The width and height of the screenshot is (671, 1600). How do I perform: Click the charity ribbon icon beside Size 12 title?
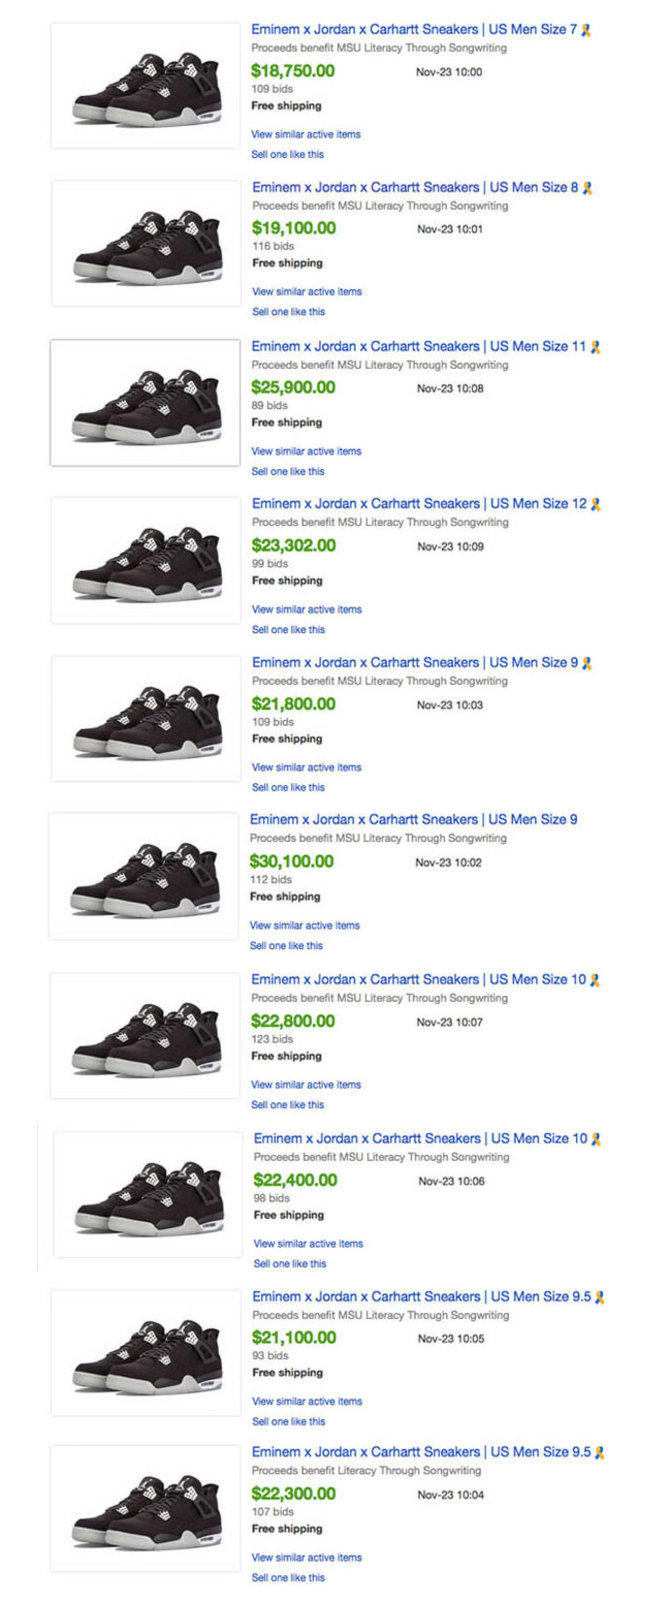pos(596,504)
